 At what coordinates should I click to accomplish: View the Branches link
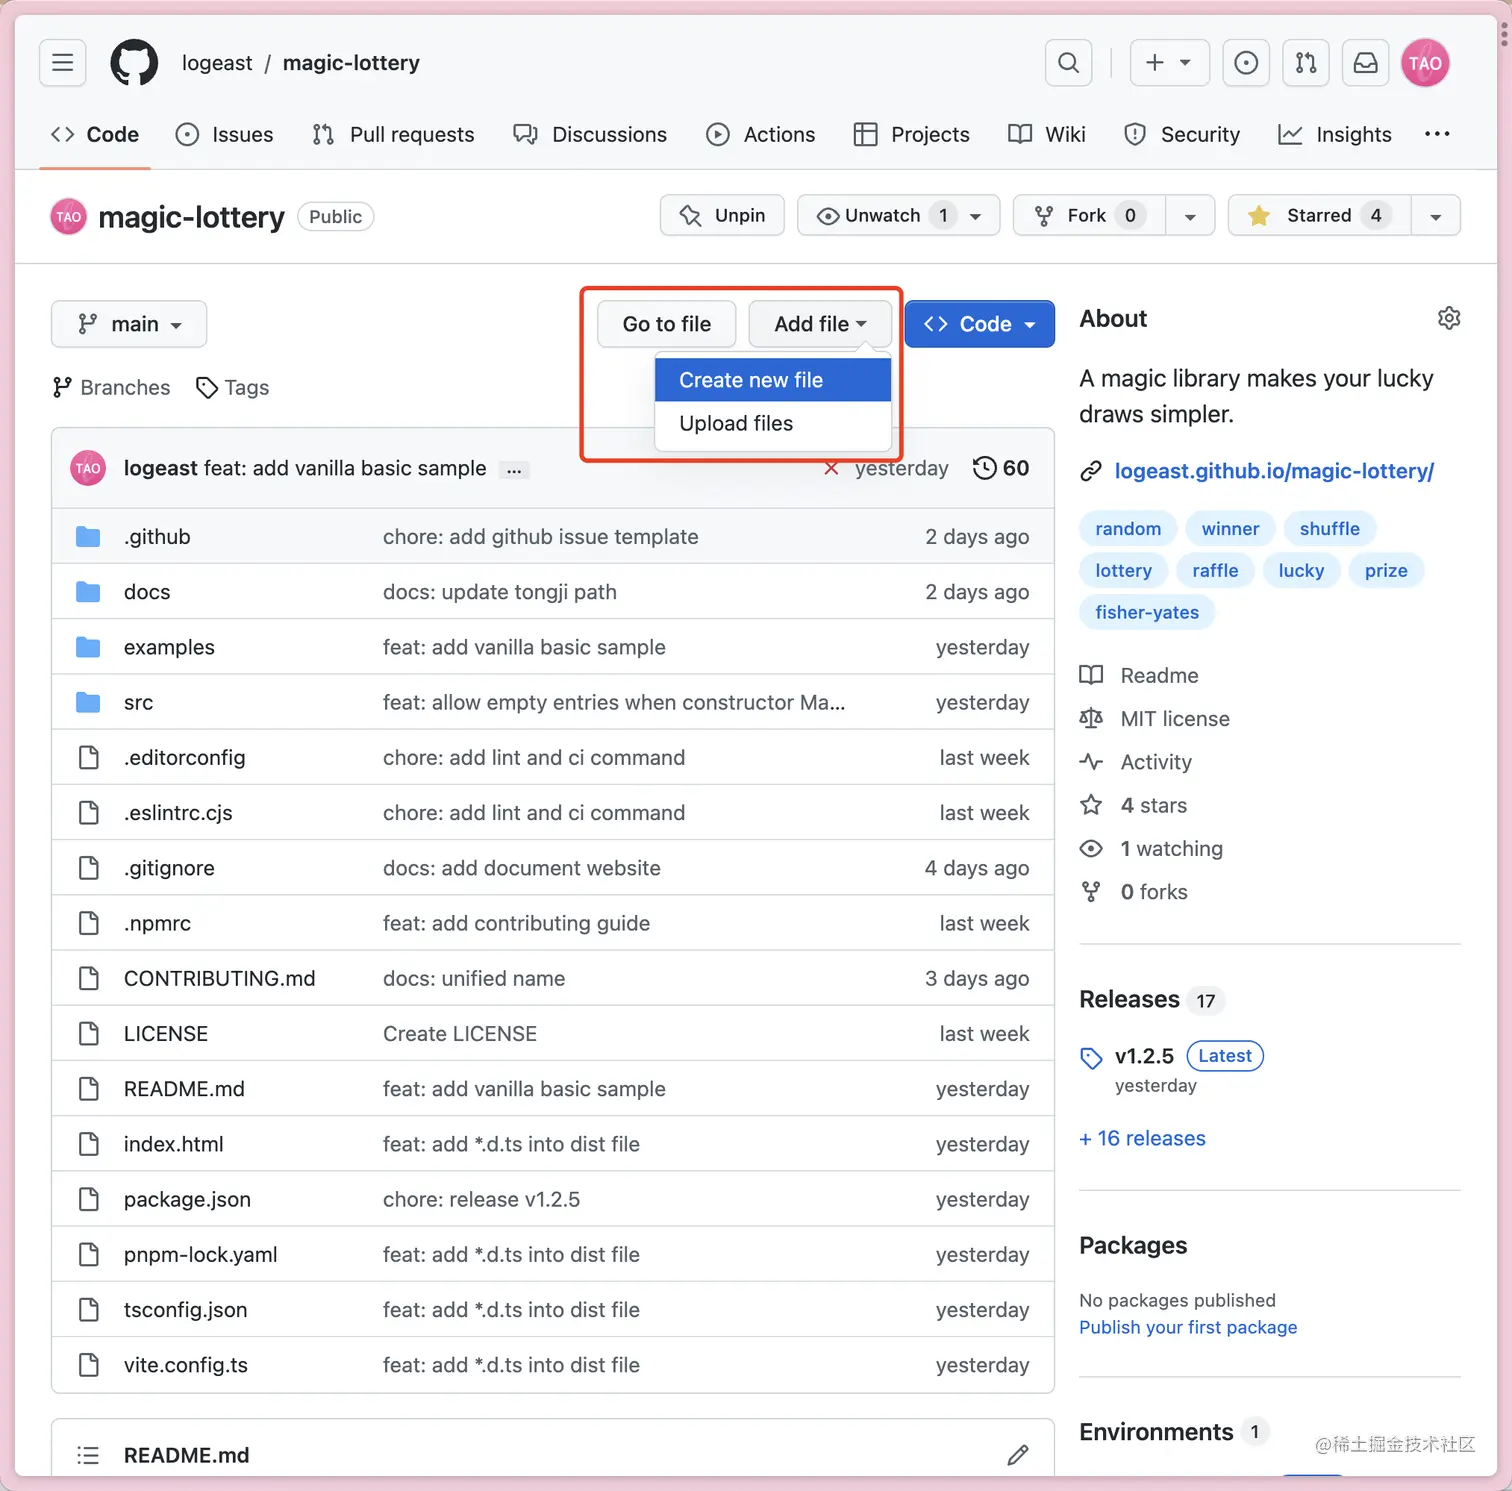pyautogui.click(x=111, y=387)
